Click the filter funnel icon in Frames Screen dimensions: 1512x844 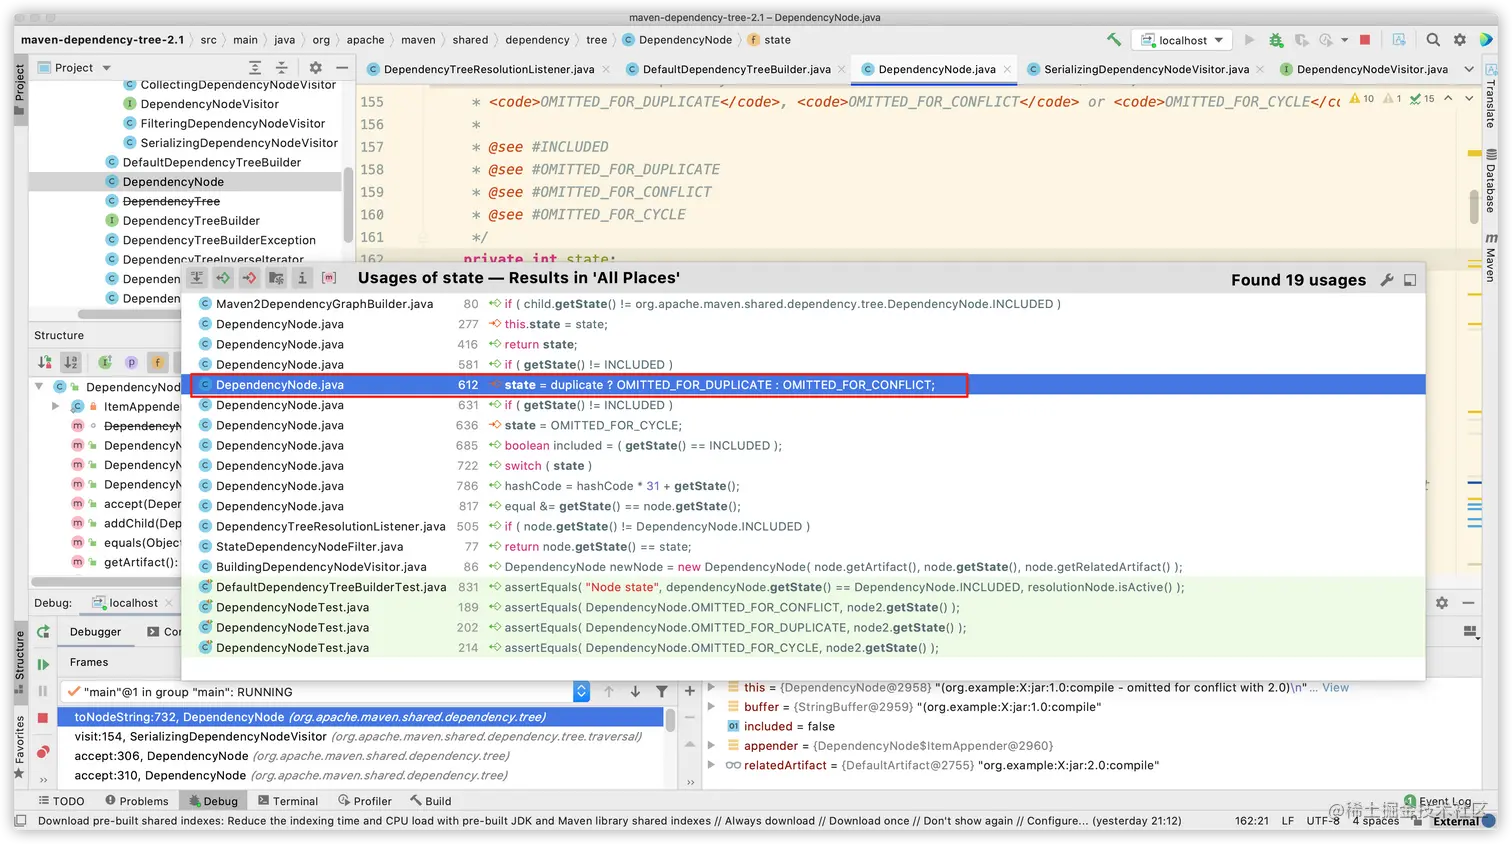[661, 691]
